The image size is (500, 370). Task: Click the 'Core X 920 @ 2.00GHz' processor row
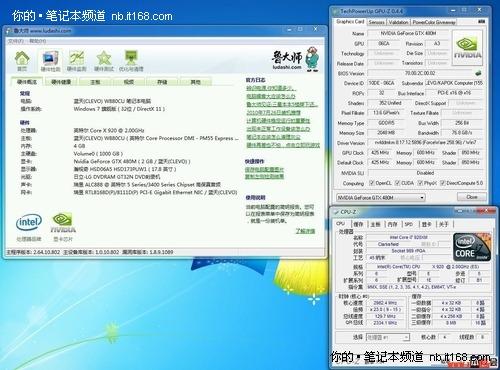pyautogui.click(x=109, y=130)
